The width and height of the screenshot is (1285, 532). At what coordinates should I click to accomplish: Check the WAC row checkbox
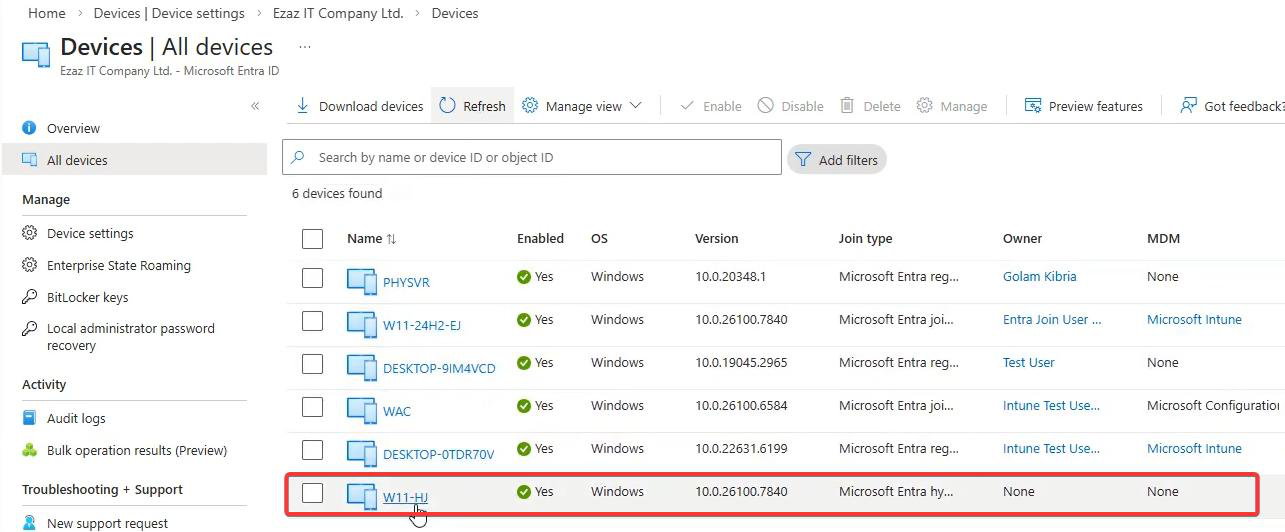pyautogui.click(x=312, y=406)
